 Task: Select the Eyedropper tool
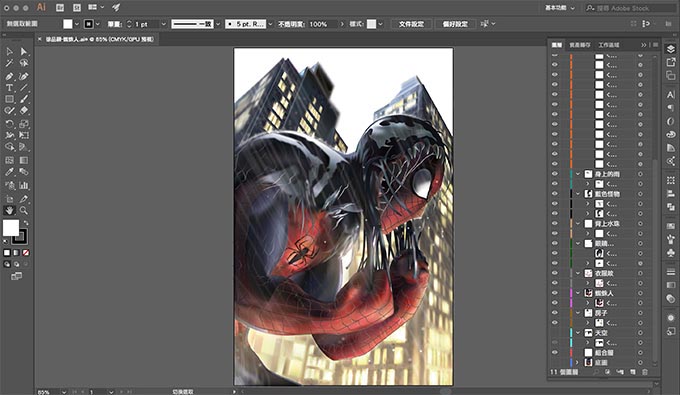pos(9,172)
